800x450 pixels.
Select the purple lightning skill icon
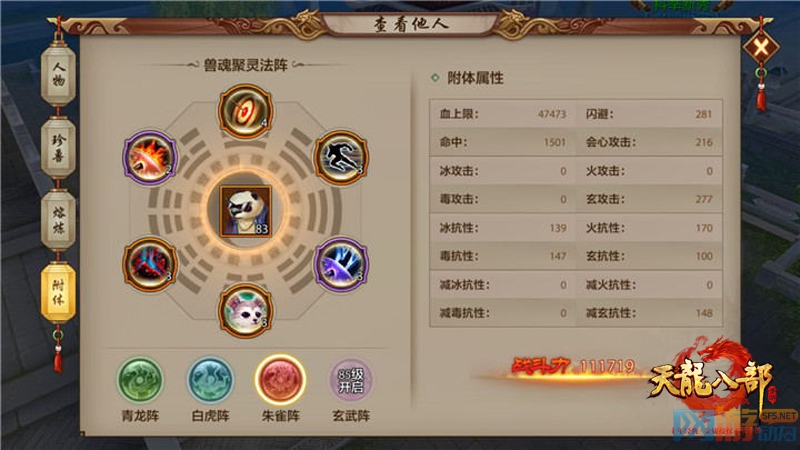(x=341, y=265)
